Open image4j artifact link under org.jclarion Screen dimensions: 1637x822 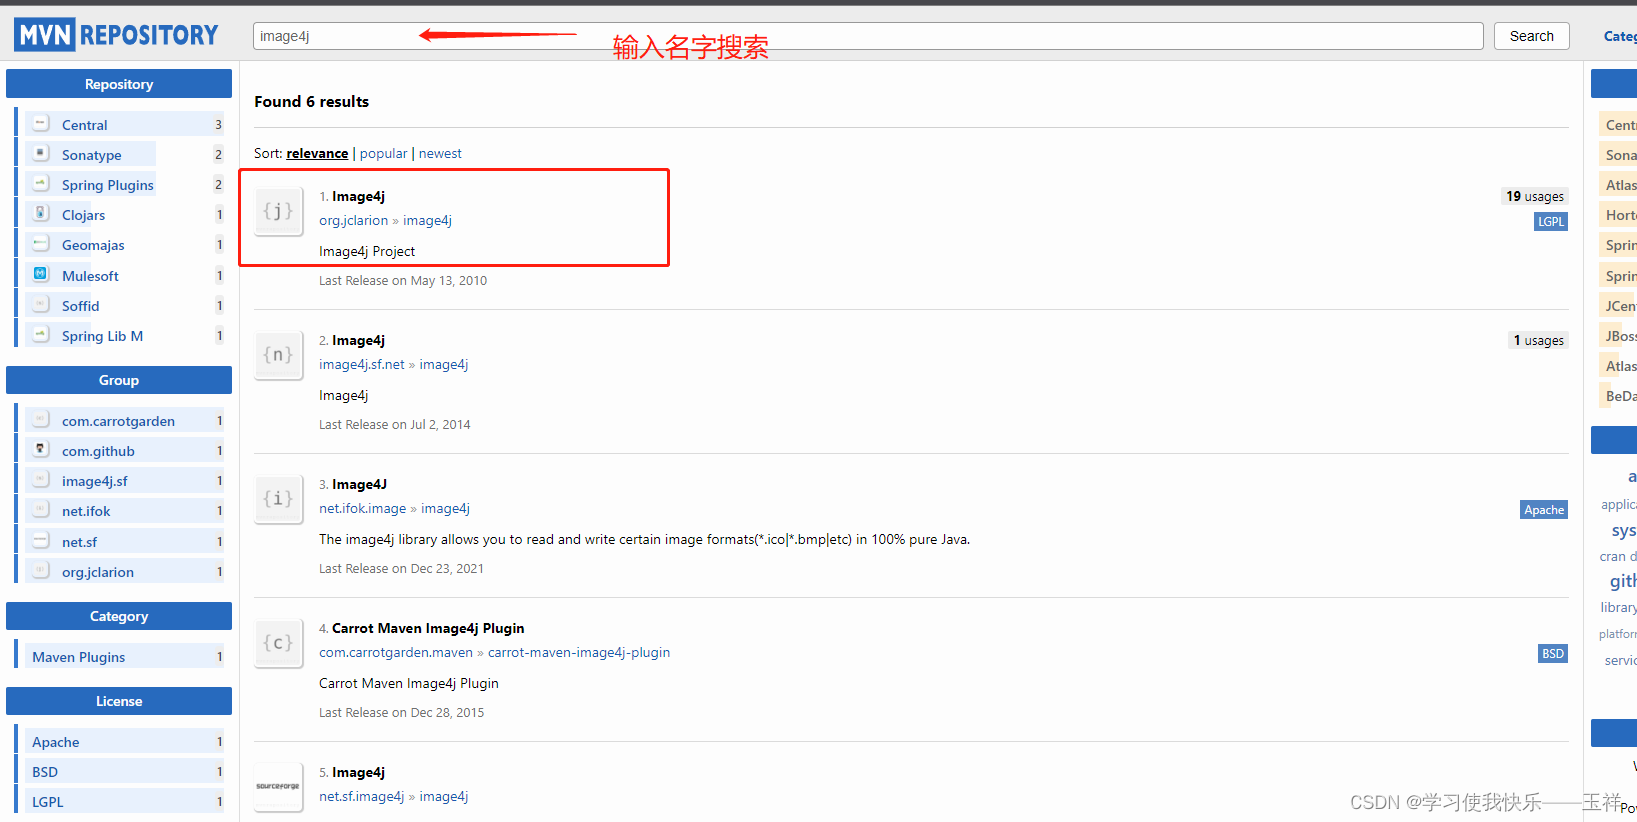pos(427,220)
